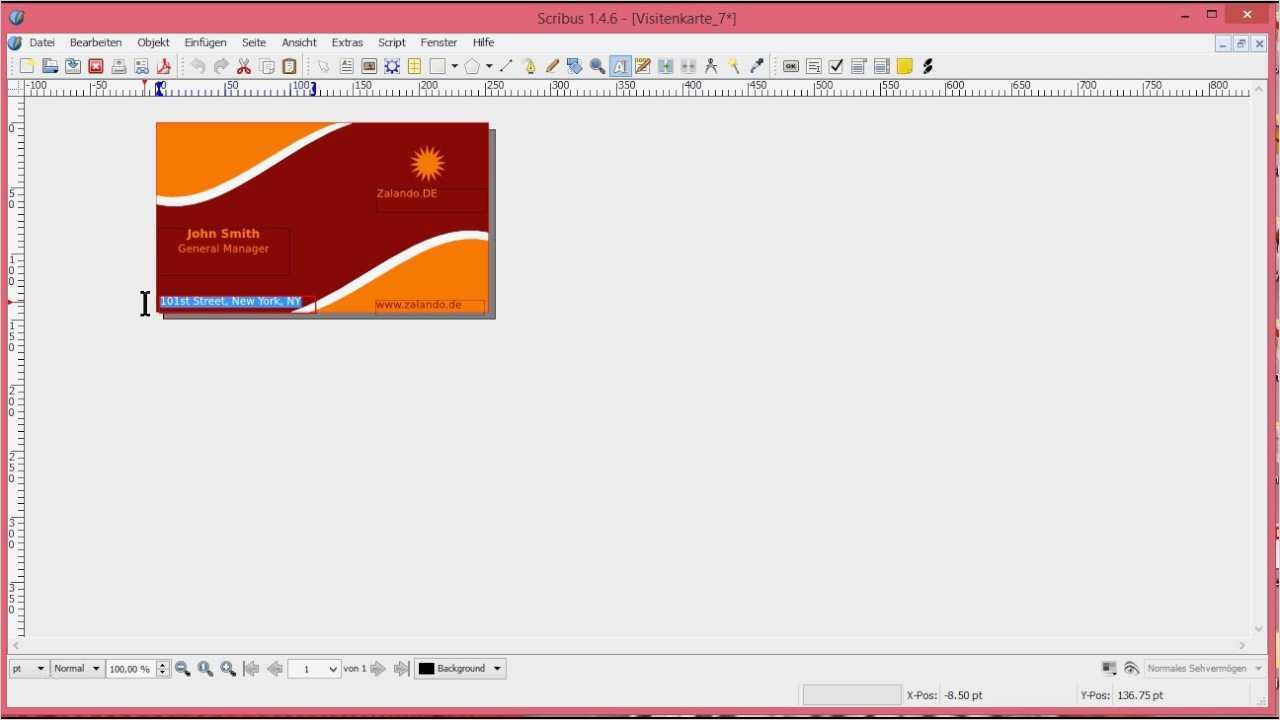Viewport: 1280px width, 720px height.
Task: Toggle the color management preview icon
Action: click(x=1109, y=668)
